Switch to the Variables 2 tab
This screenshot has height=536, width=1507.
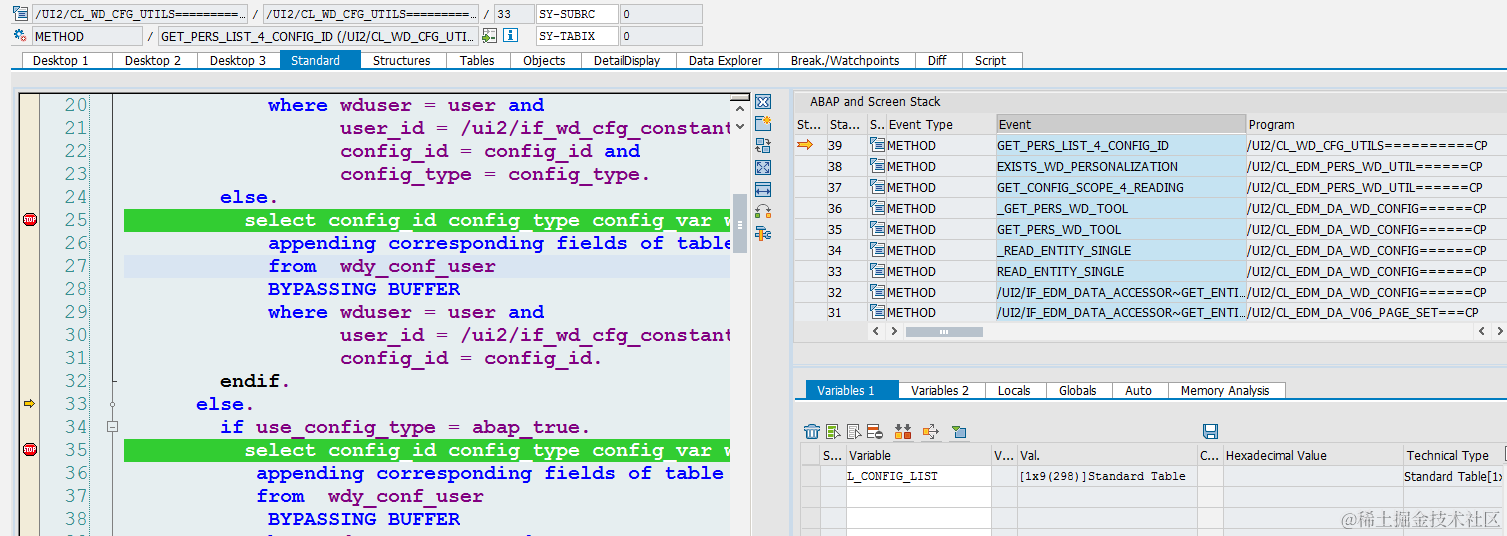pos(940,390)
